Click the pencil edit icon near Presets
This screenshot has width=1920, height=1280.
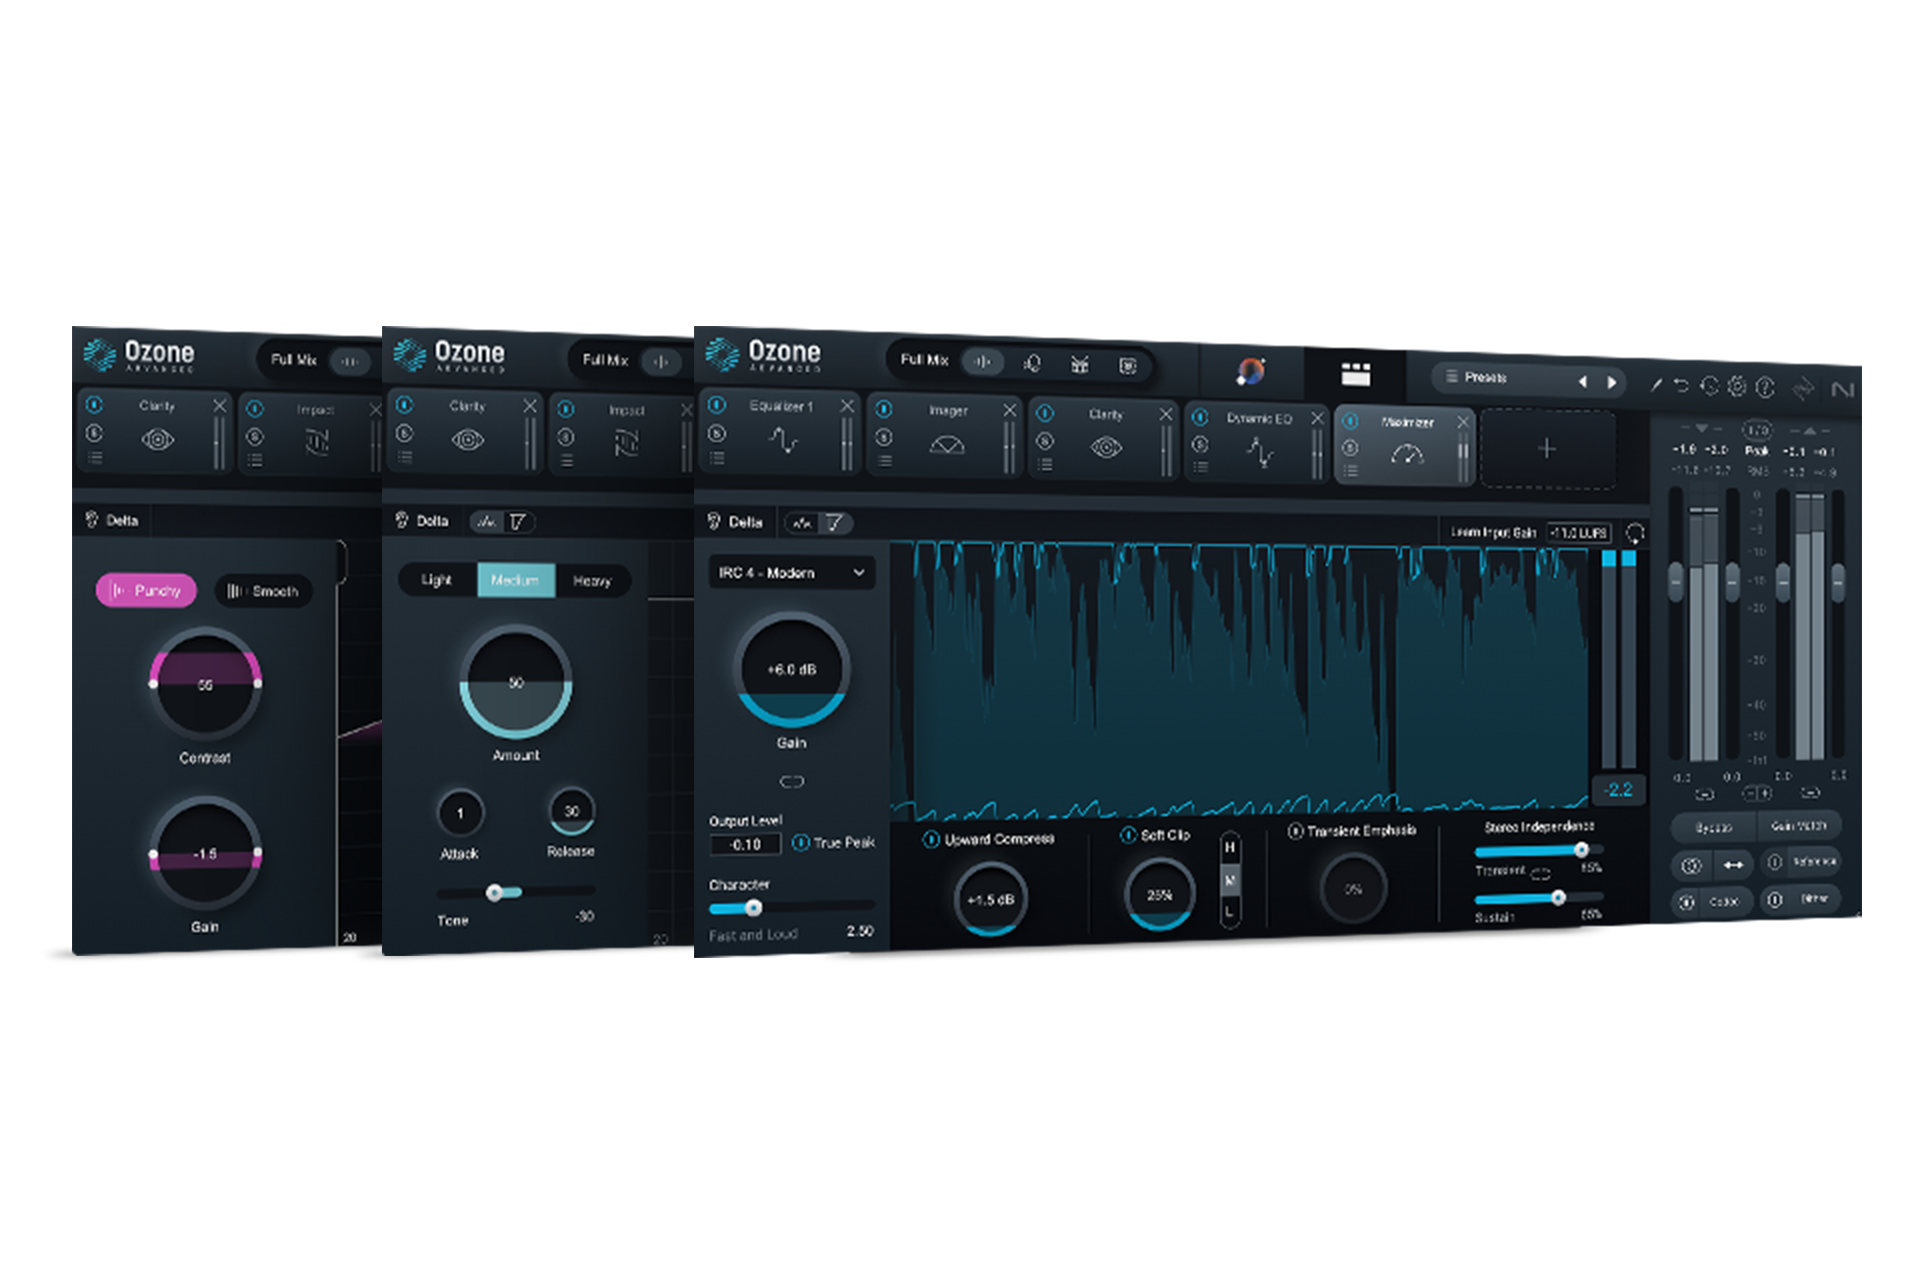point(1656,384)
